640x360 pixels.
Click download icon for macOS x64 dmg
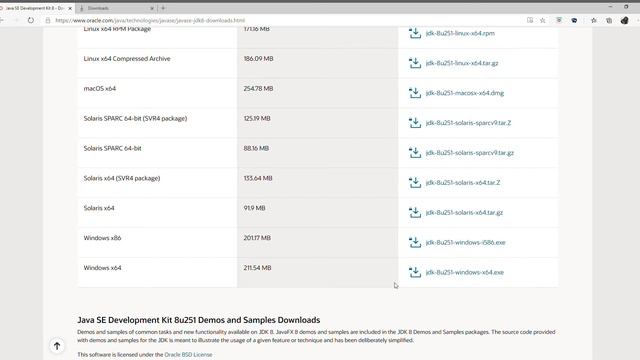(x=415, y=93)
